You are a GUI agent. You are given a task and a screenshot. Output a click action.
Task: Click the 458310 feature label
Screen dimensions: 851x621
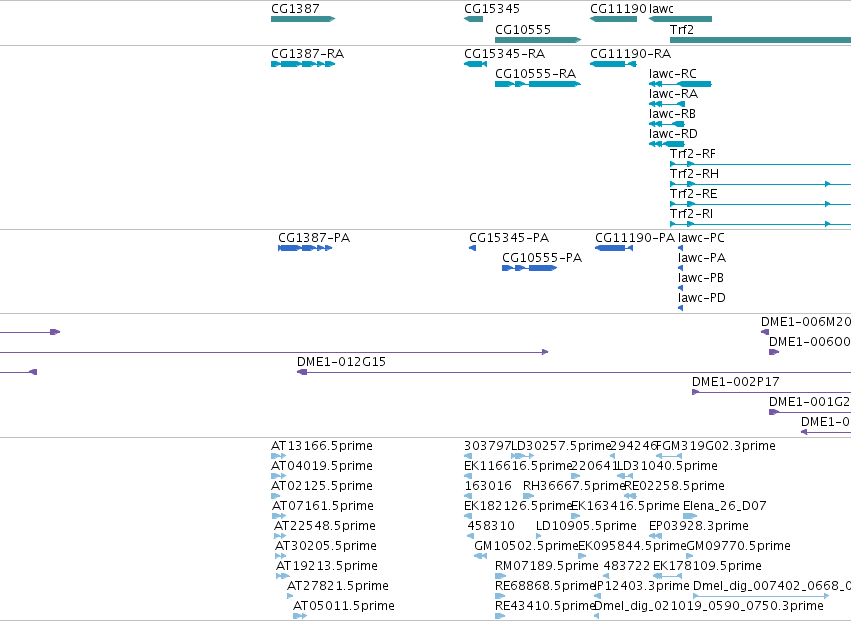(x=491, y=527)
